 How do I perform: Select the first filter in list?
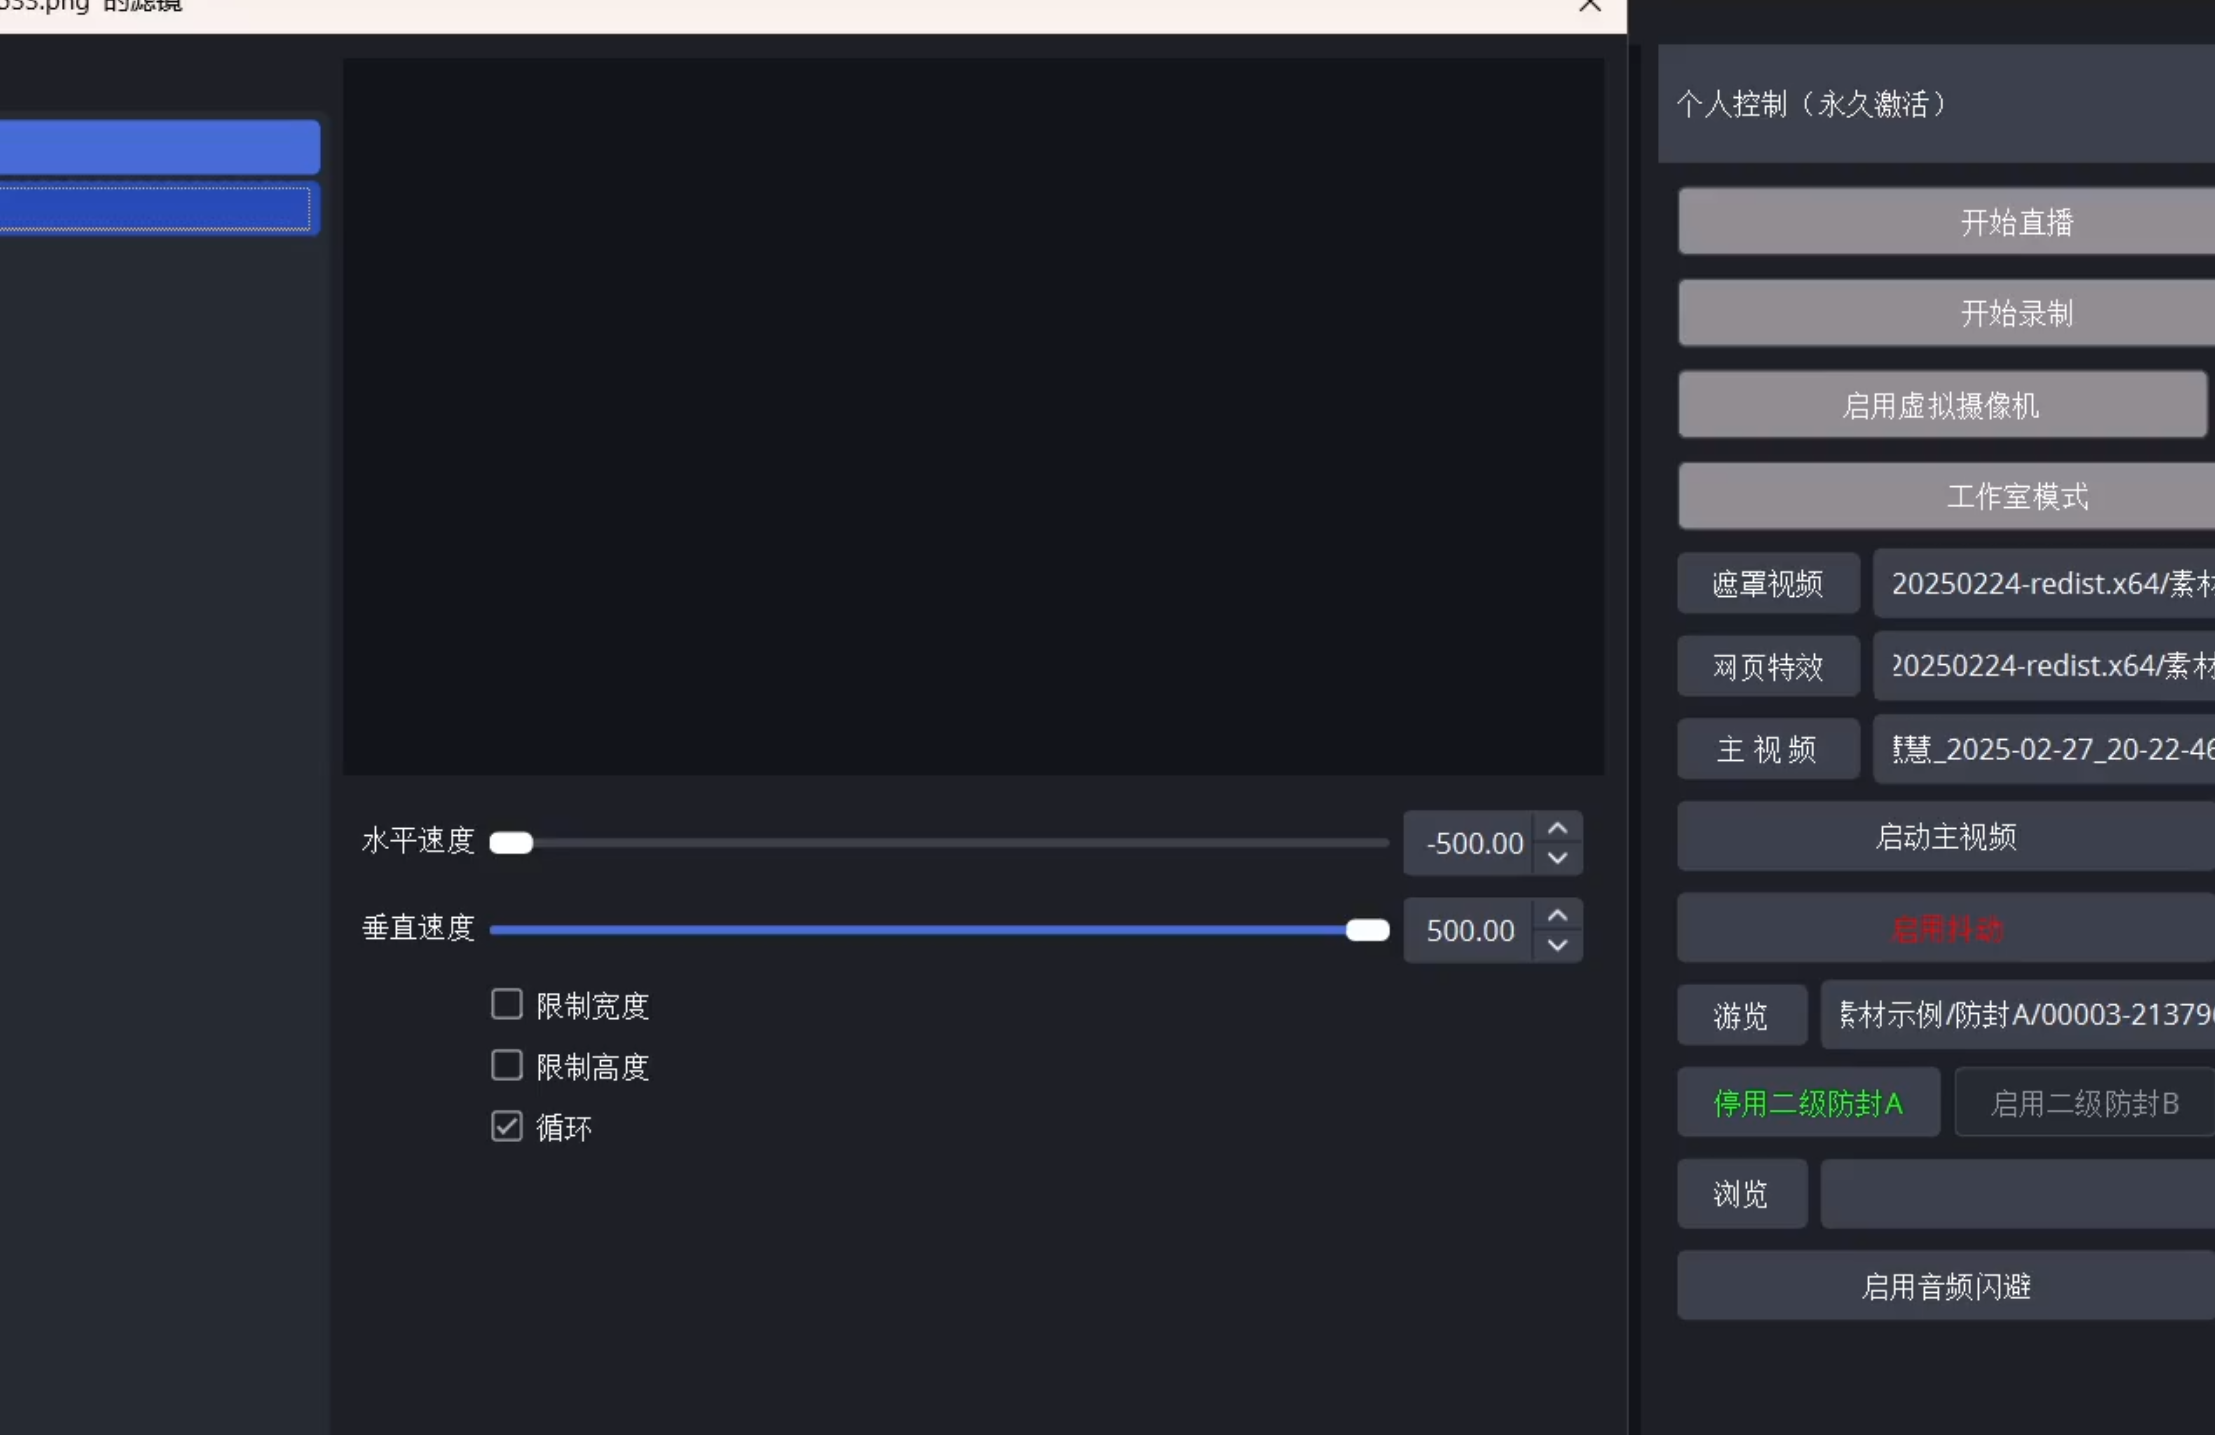click(x=160, y=147)
